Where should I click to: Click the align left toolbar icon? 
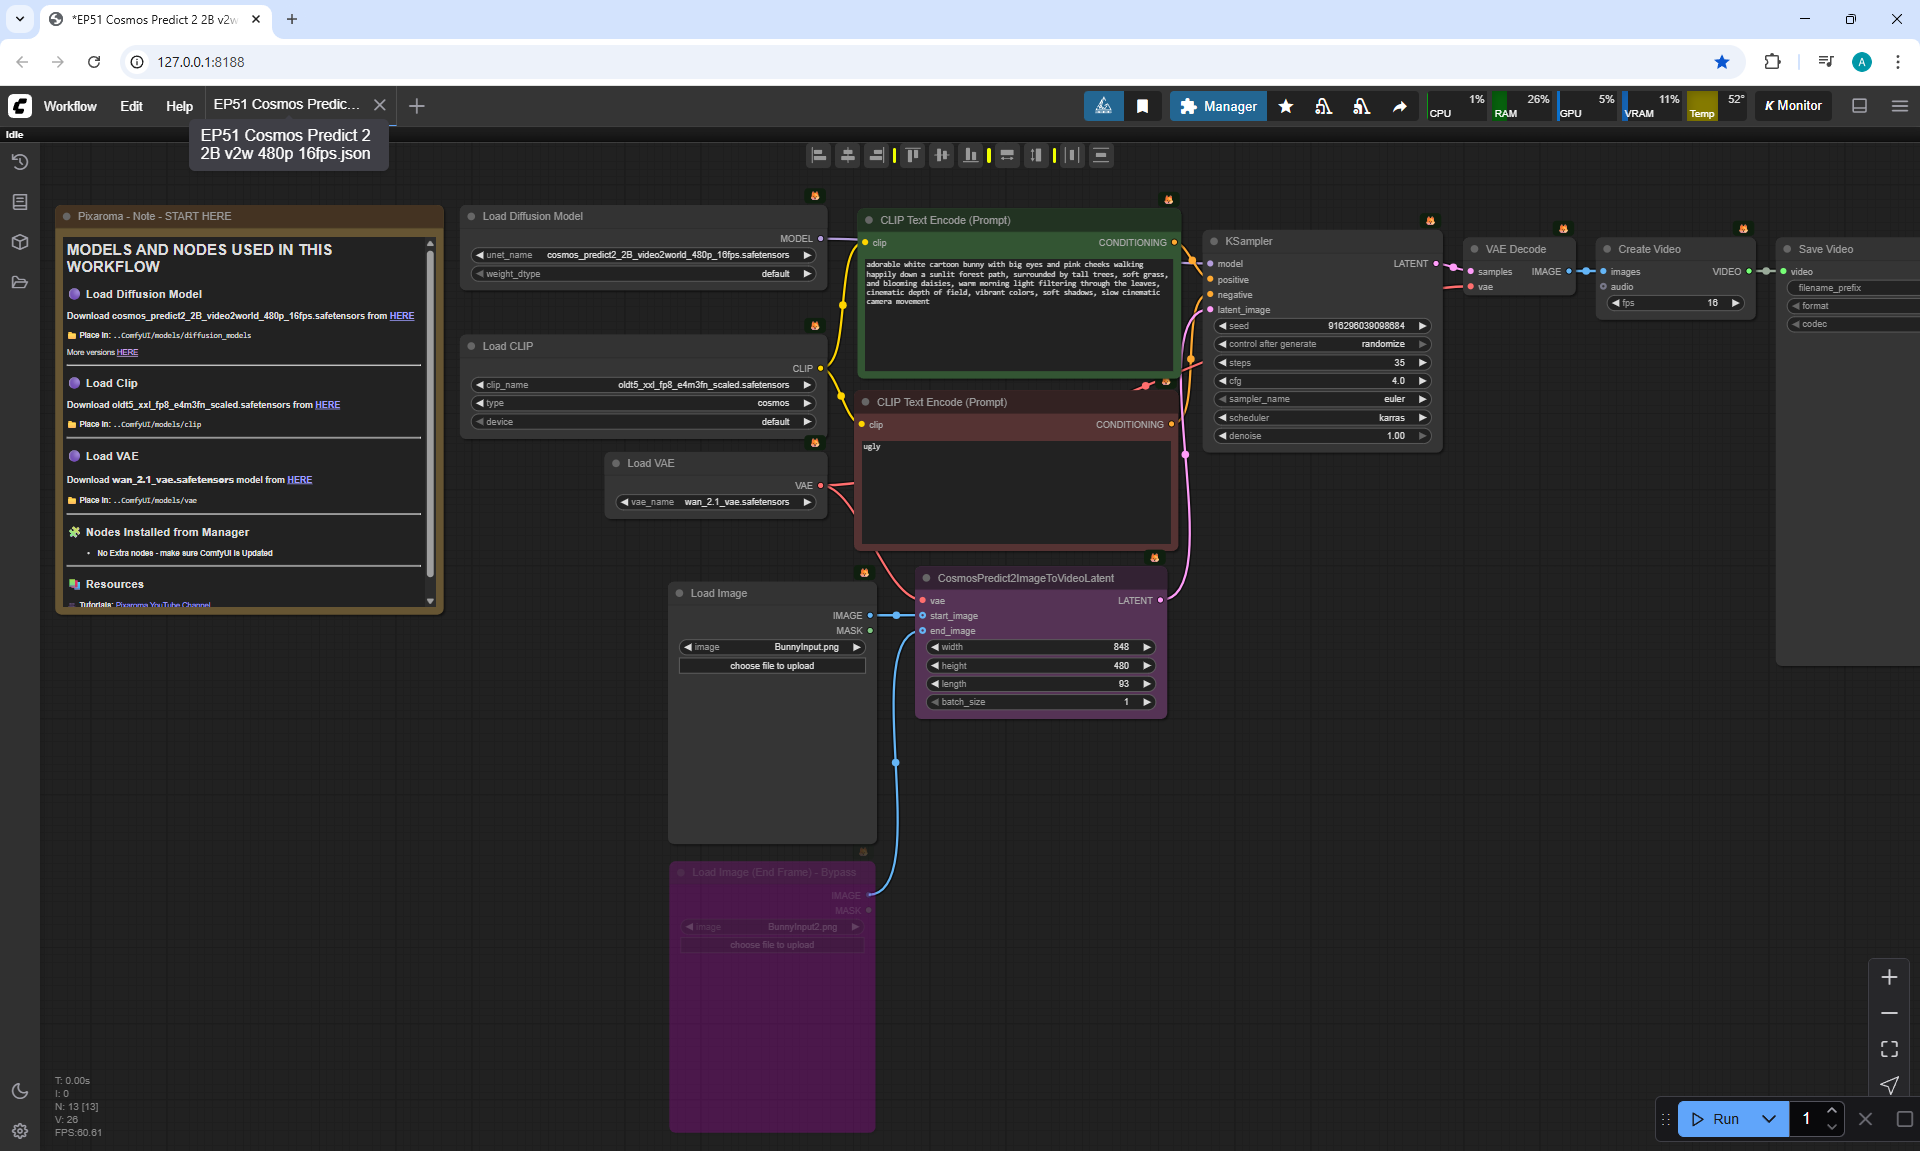click(819, 155)
